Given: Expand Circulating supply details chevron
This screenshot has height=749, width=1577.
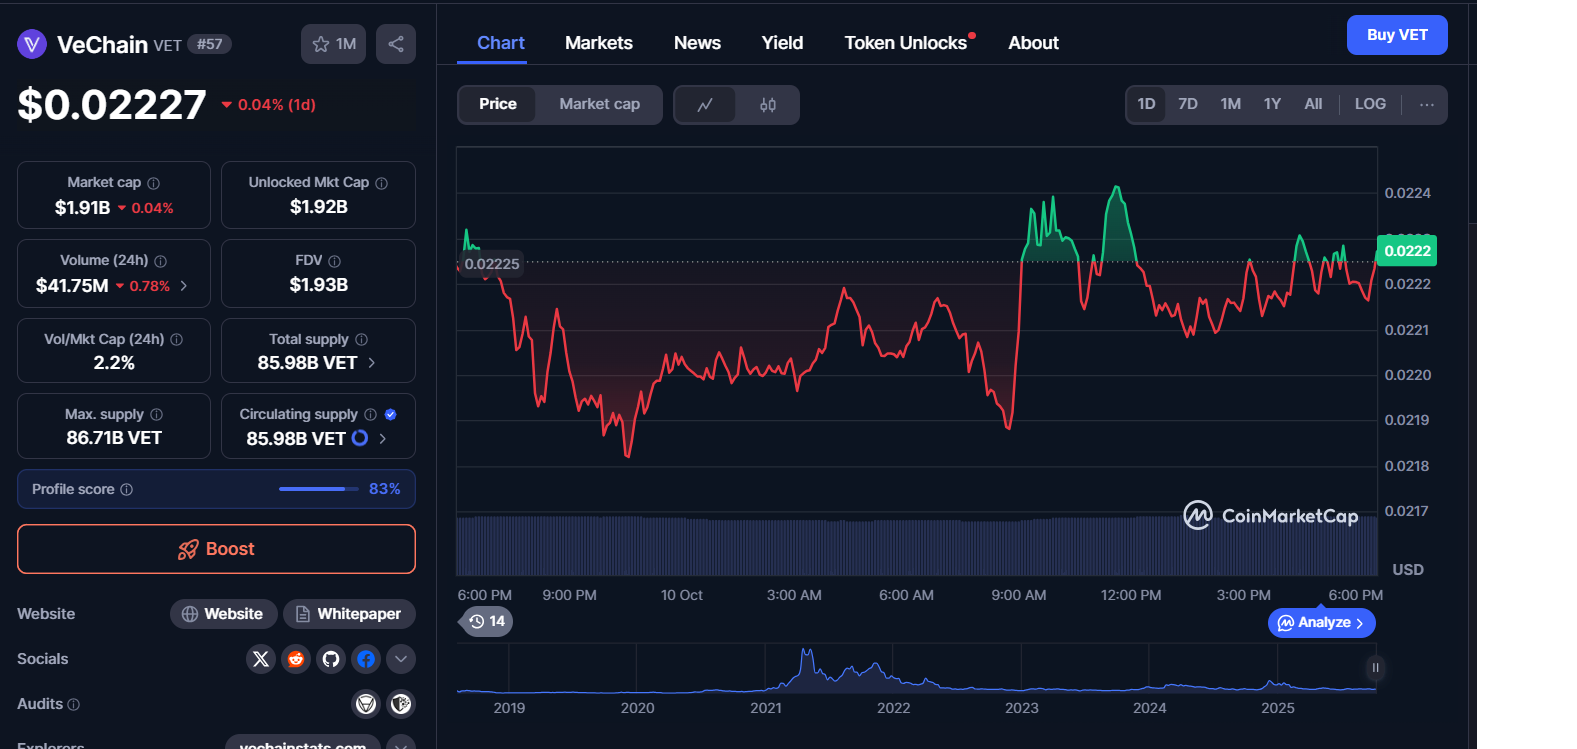Looking at the screenshot, I should click(383, 439).
